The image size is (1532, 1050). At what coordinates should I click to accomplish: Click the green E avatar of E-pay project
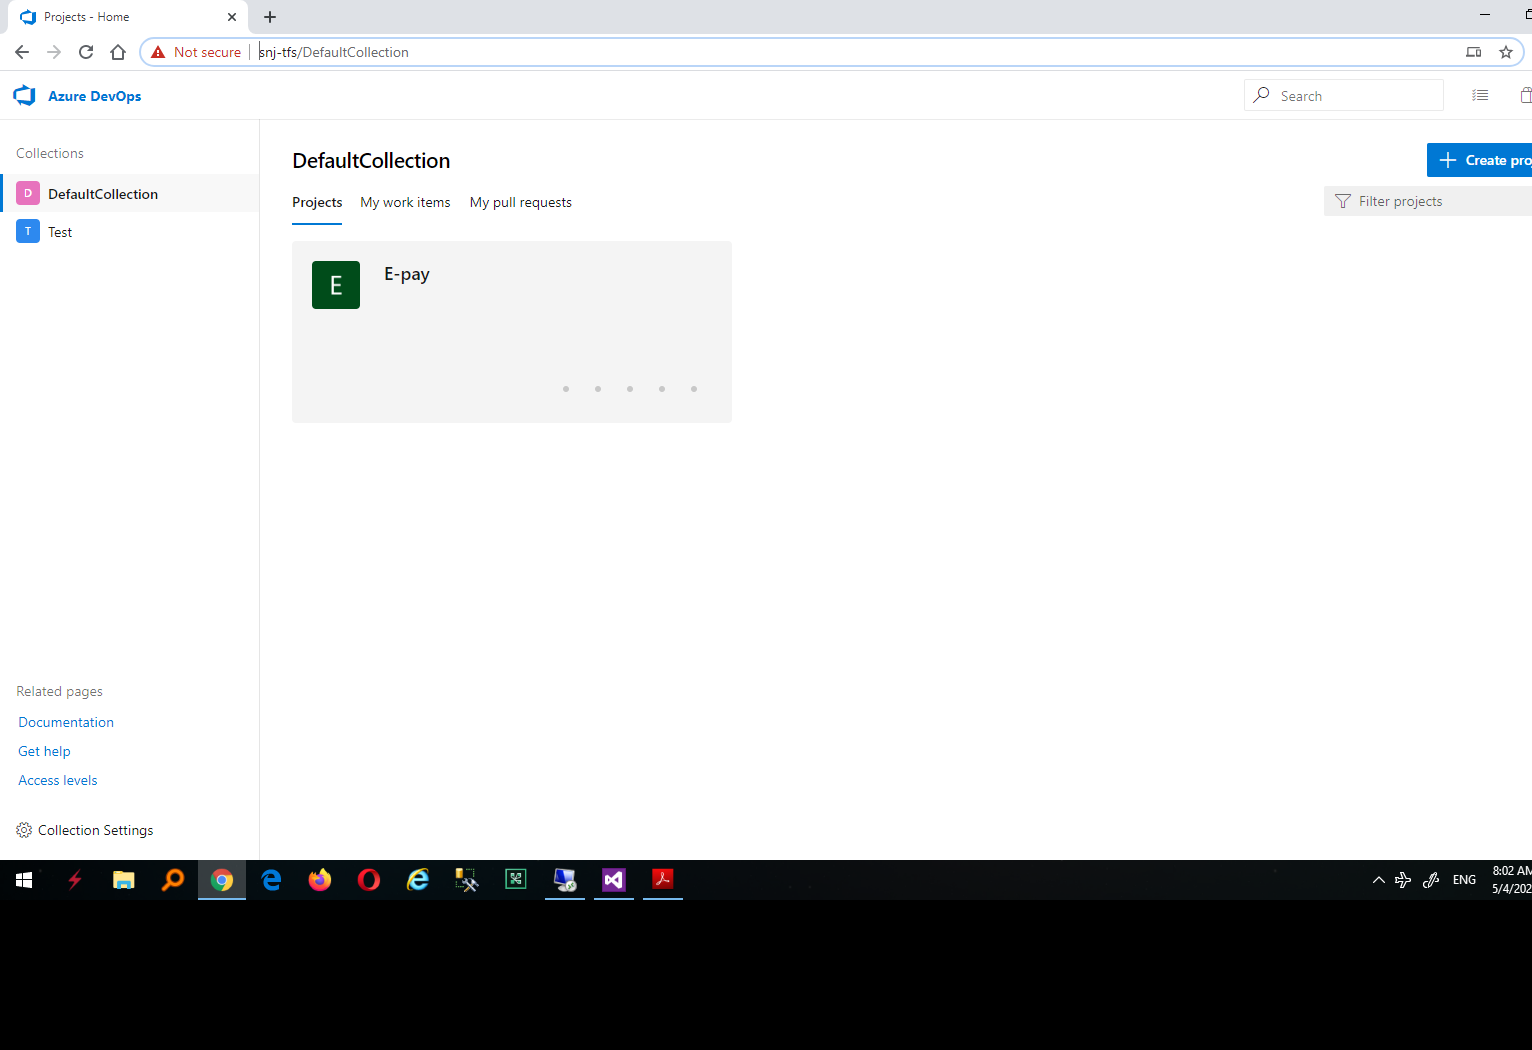[336, 285]
